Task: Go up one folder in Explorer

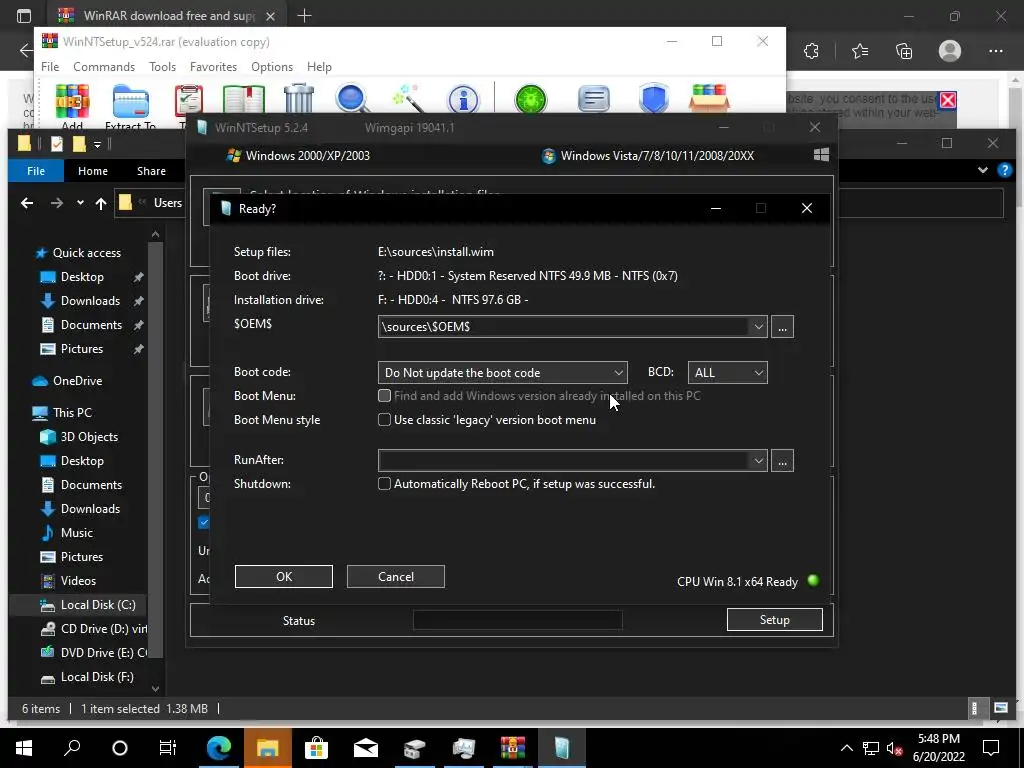Action: click(101, 203)
